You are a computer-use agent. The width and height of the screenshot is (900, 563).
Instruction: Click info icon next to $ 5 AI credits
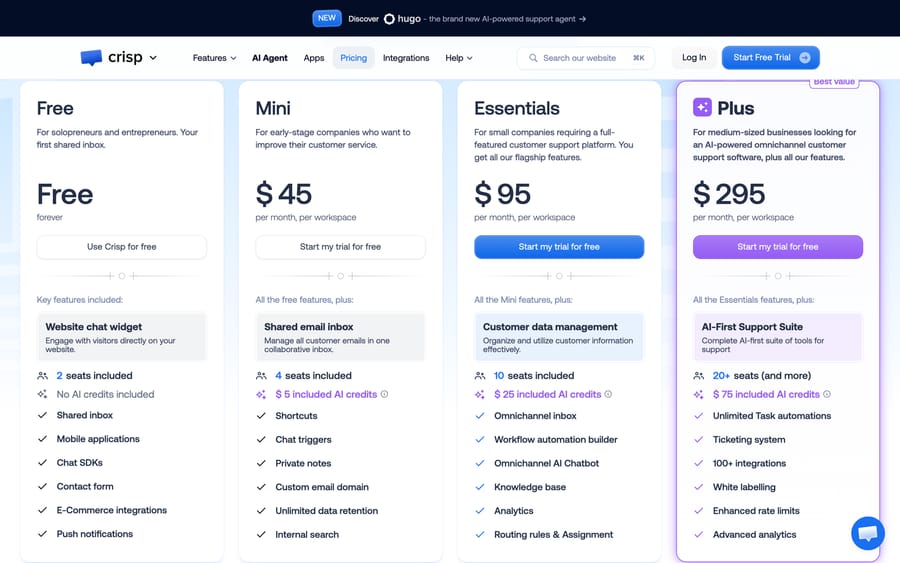pyautogui.click(x=385, y=394)
